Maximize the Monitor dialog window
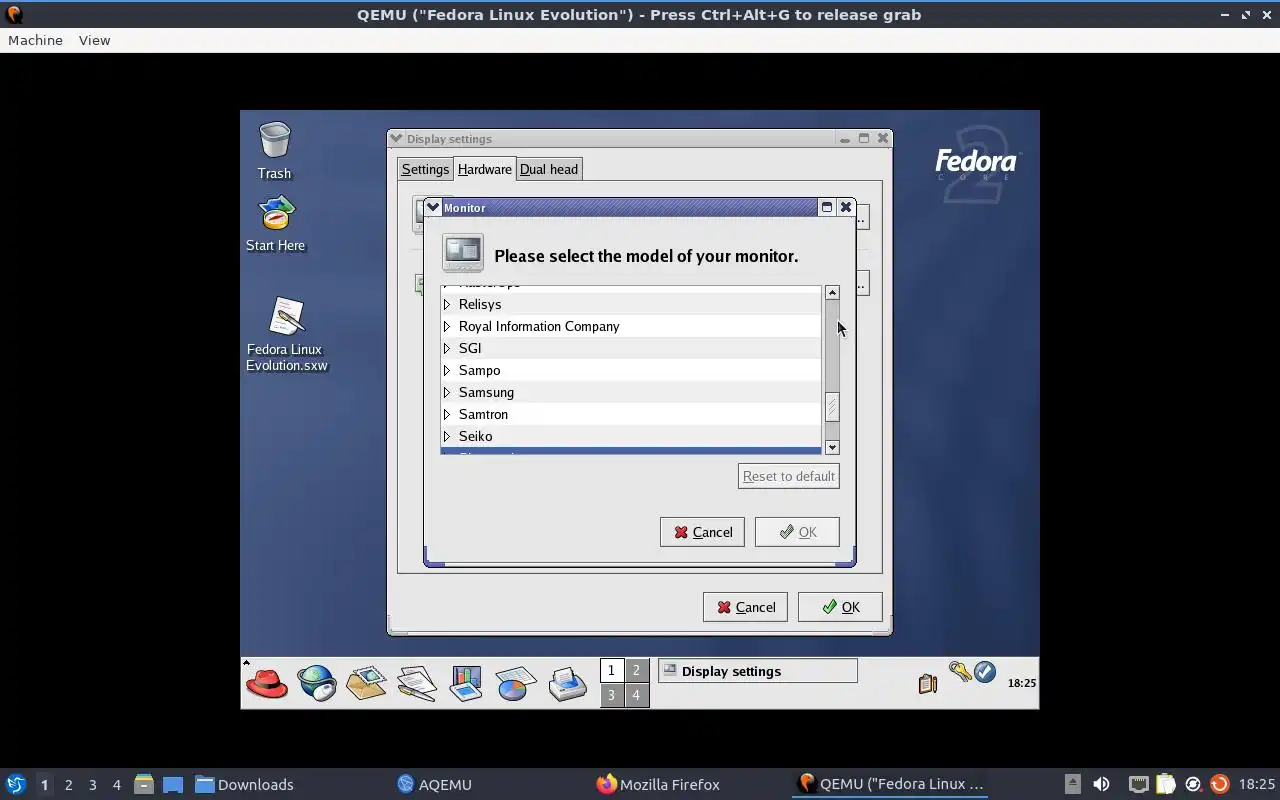1280x800 pixels. coord(826,207)
